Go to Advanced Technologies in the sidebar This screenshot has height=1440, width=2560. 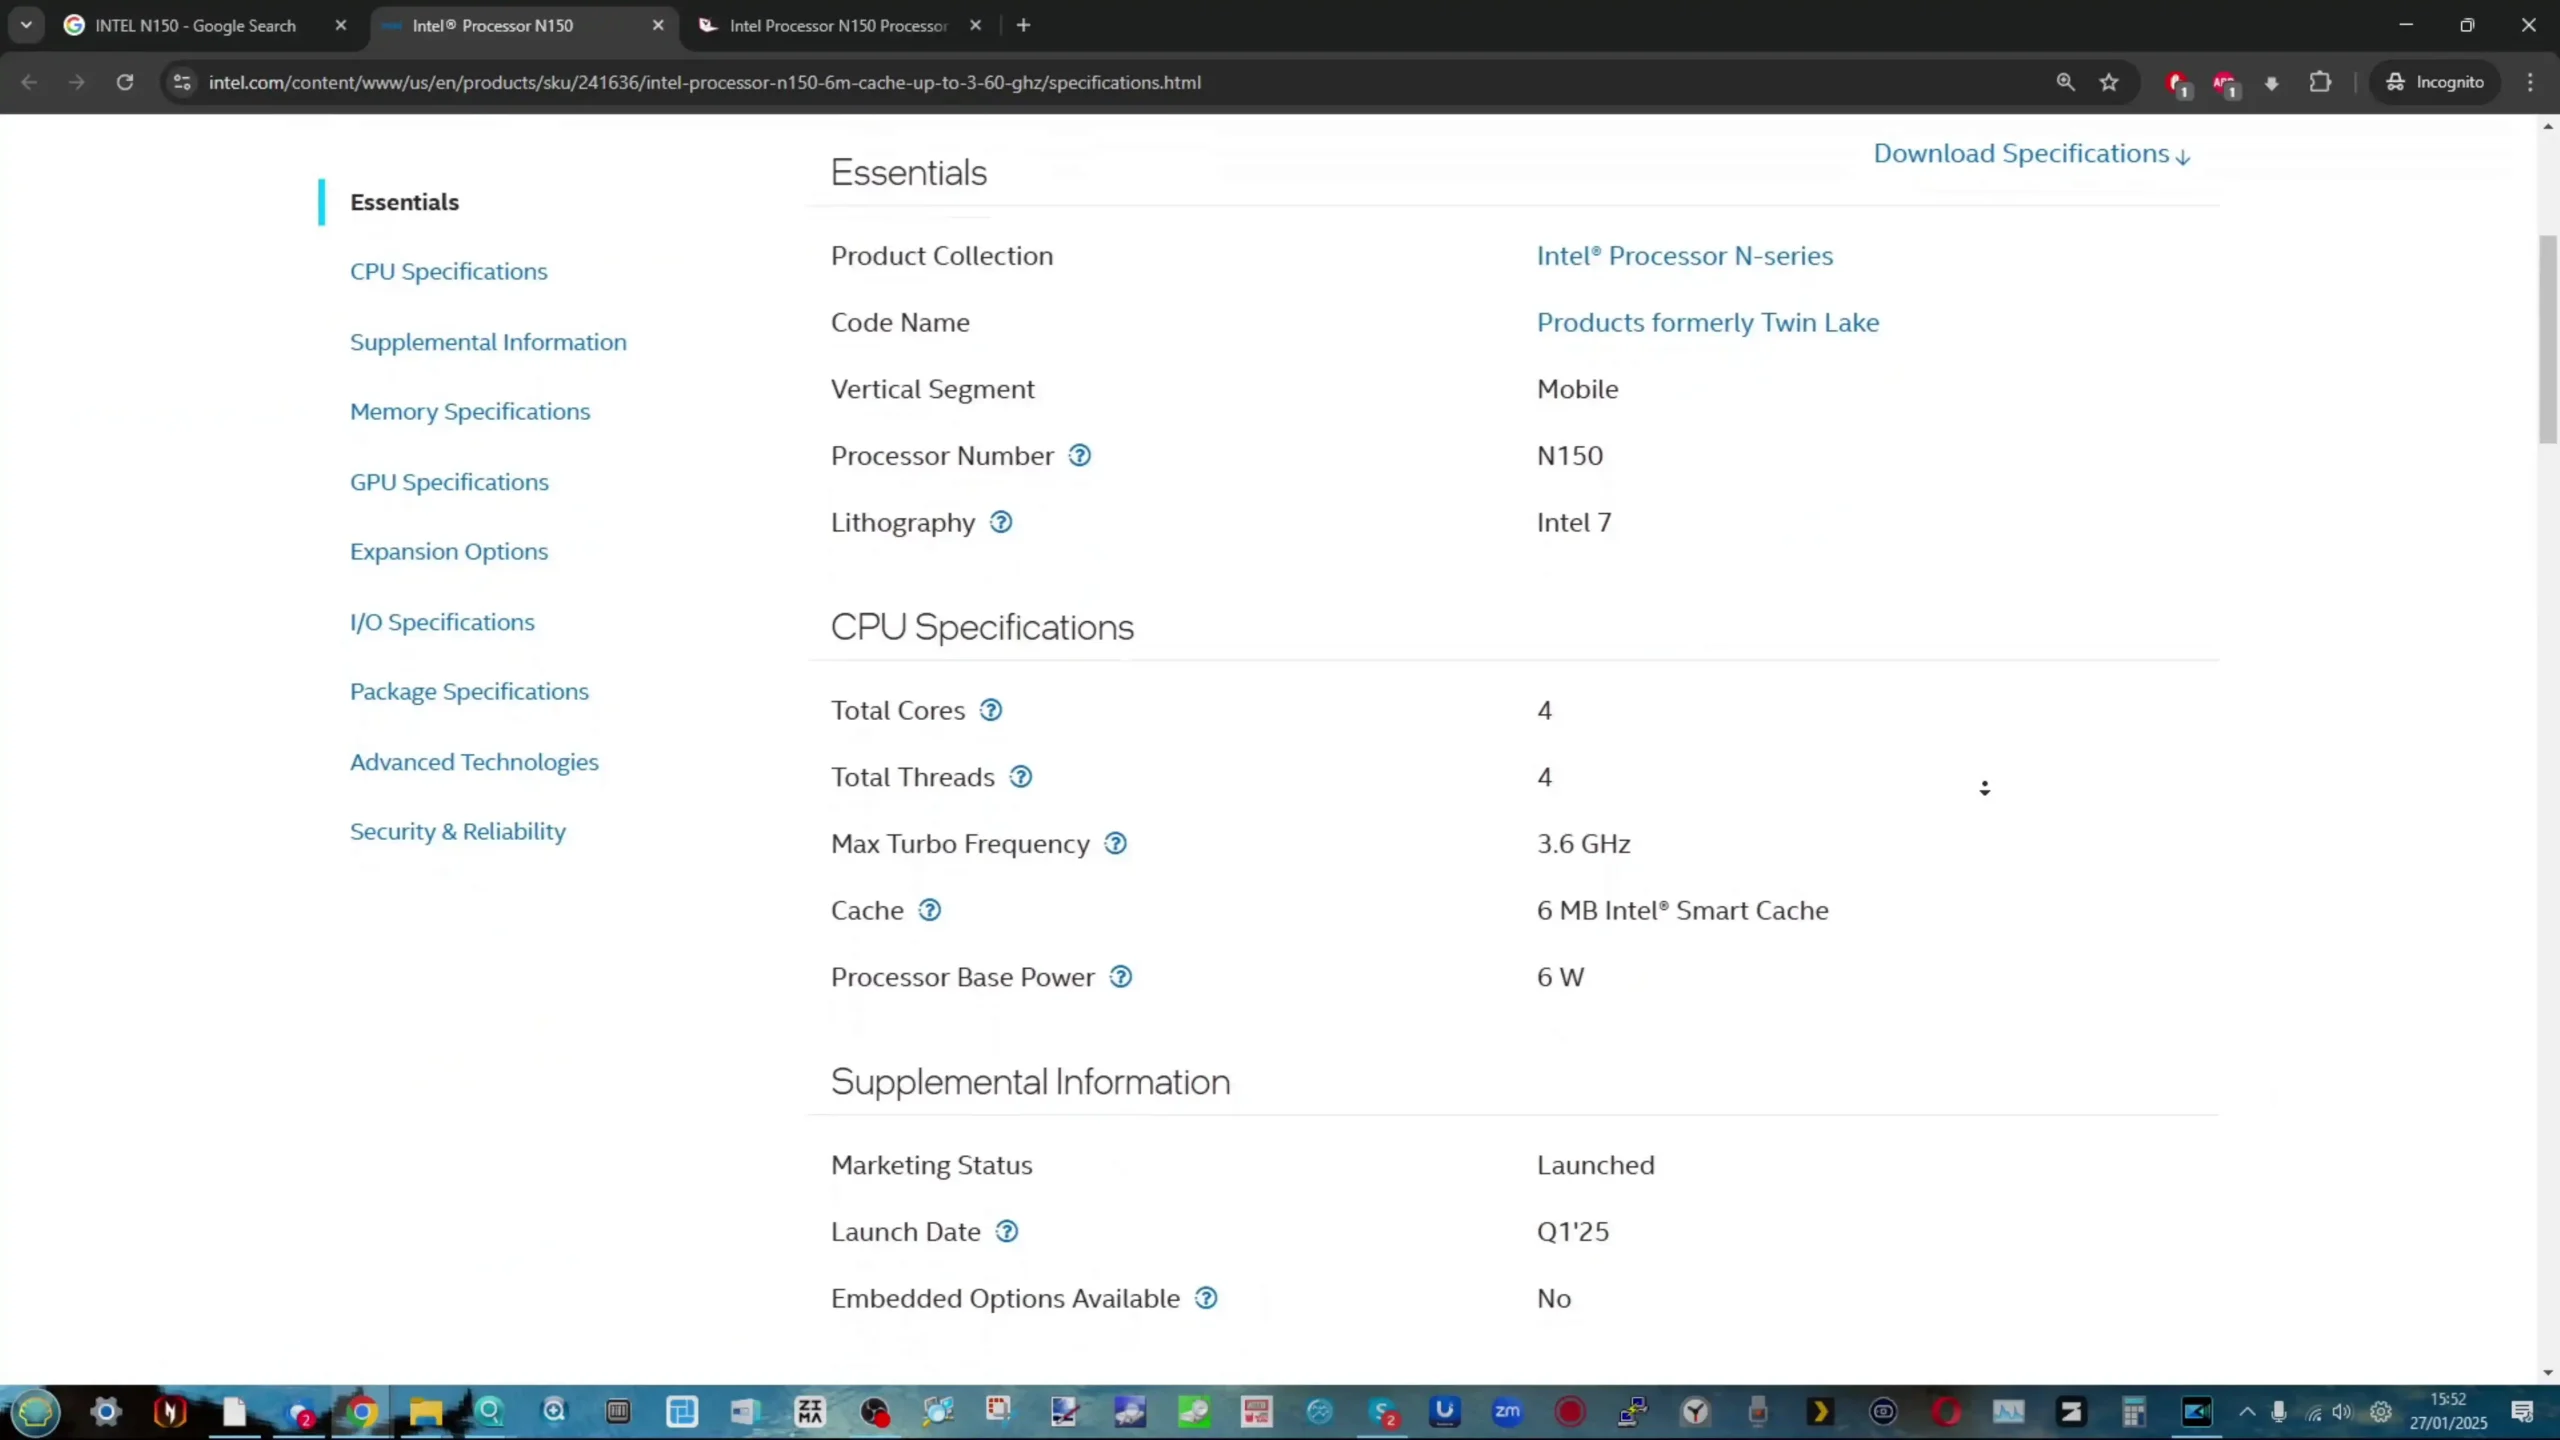coord(474,762)
